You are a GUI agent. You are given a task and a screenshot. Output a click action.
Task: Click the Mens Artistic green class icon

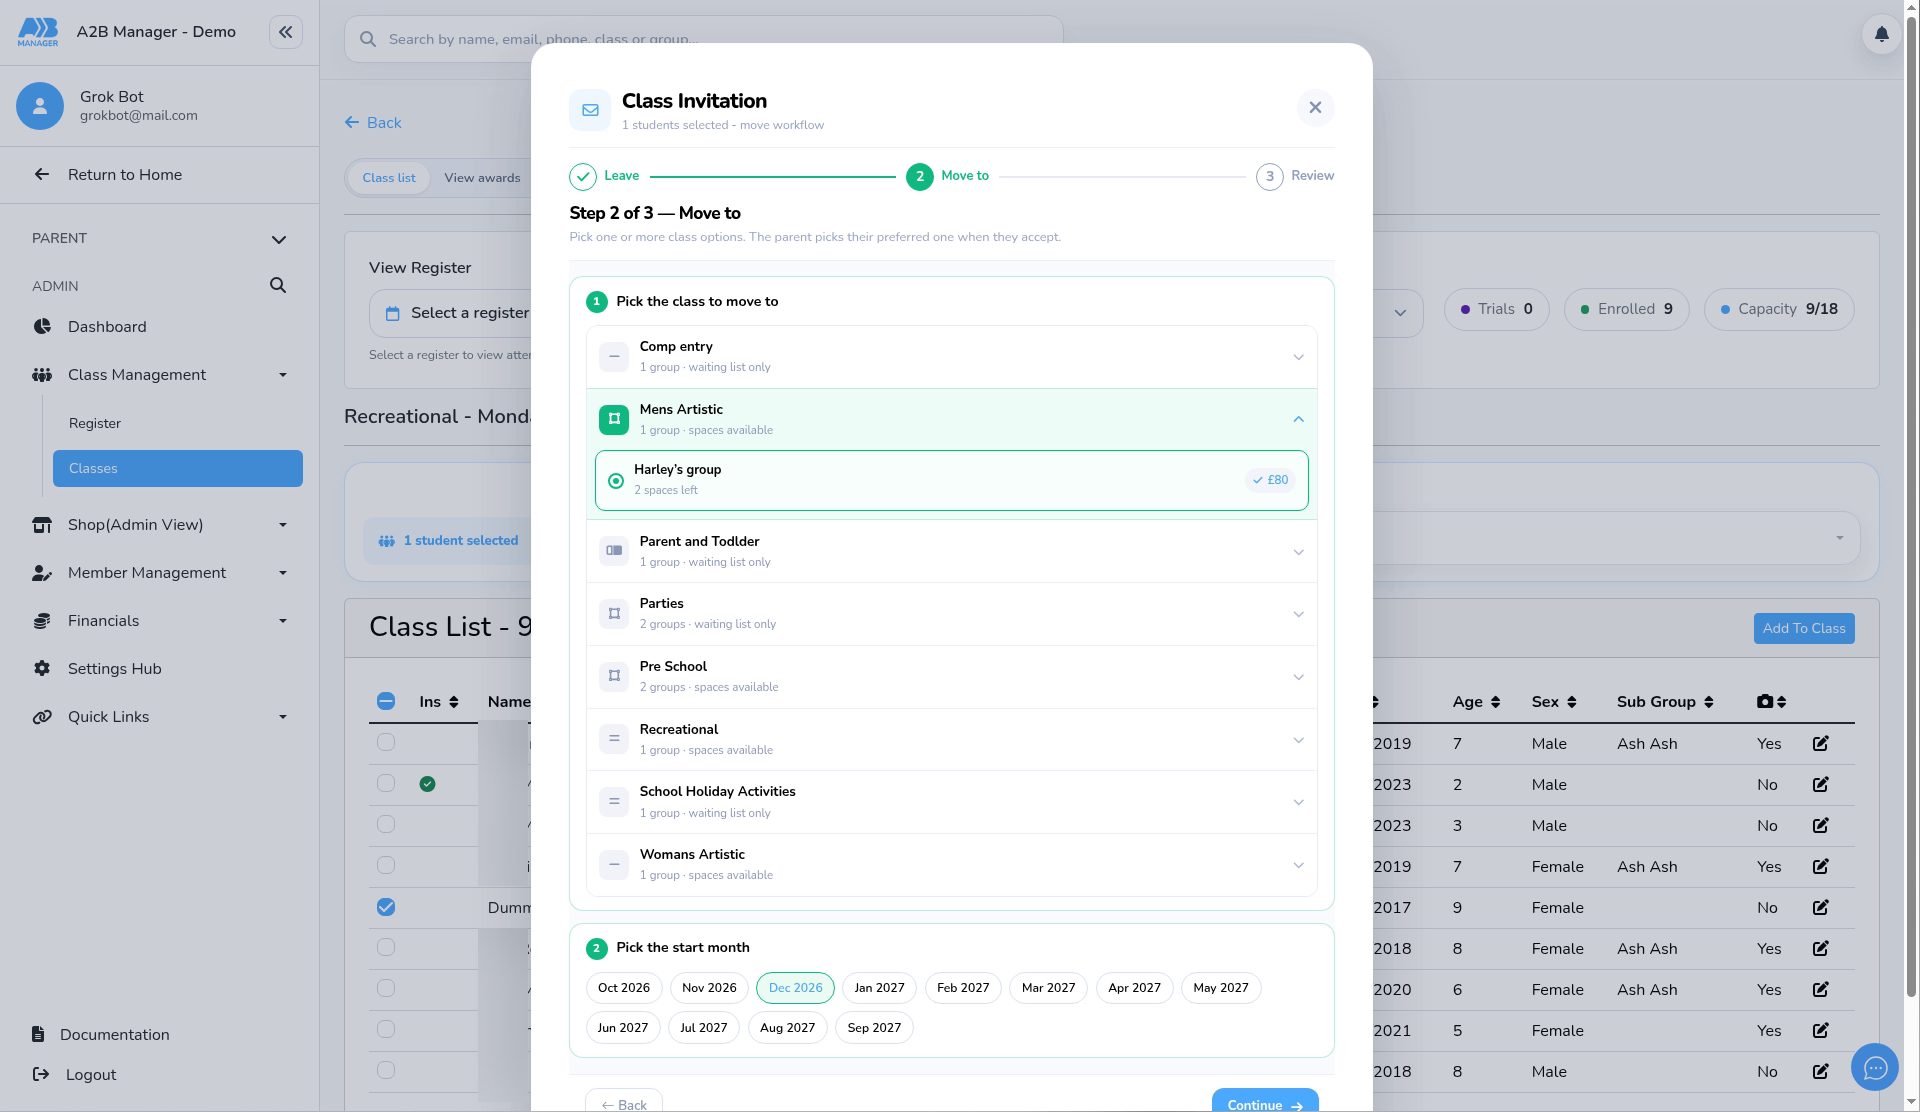coord(614,419)
